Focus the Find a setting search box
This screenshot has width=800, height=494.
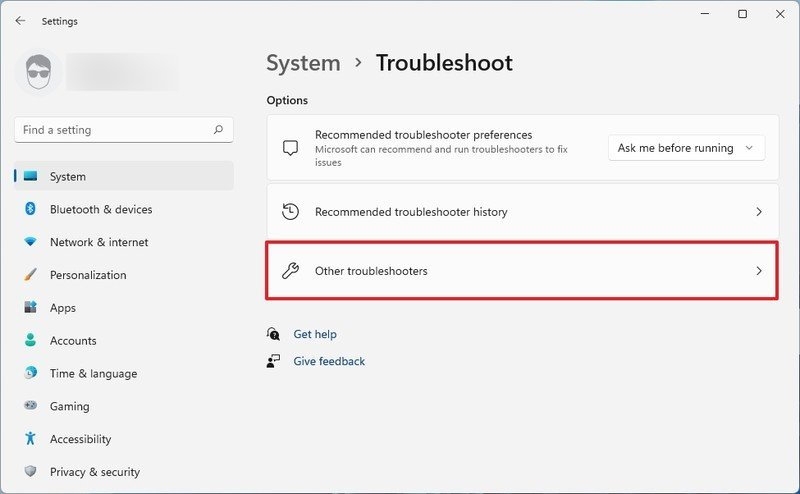pyautogui.click(x=124, y=130)
